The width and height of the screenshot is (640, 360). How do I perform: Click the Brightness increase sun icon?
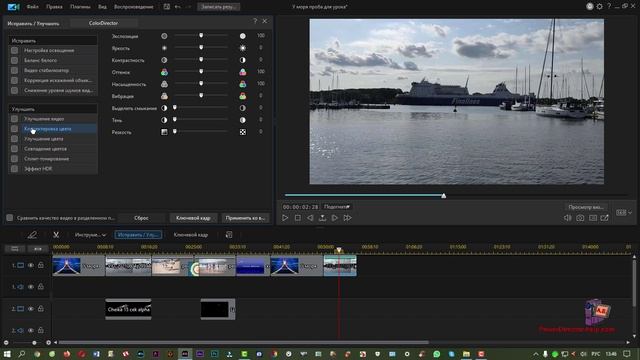(x=242, y=48)
